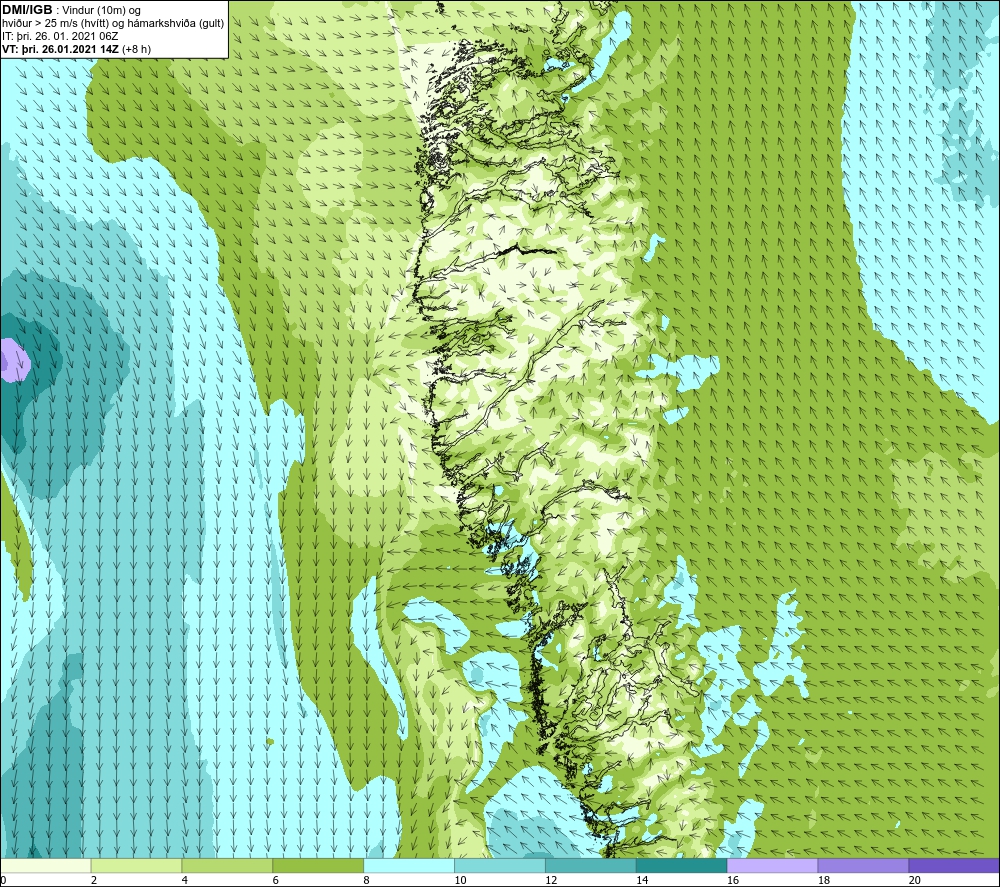The image size is (1000, 887).
Task: Click the DMI/IGB title text
Action: point(27,10)
